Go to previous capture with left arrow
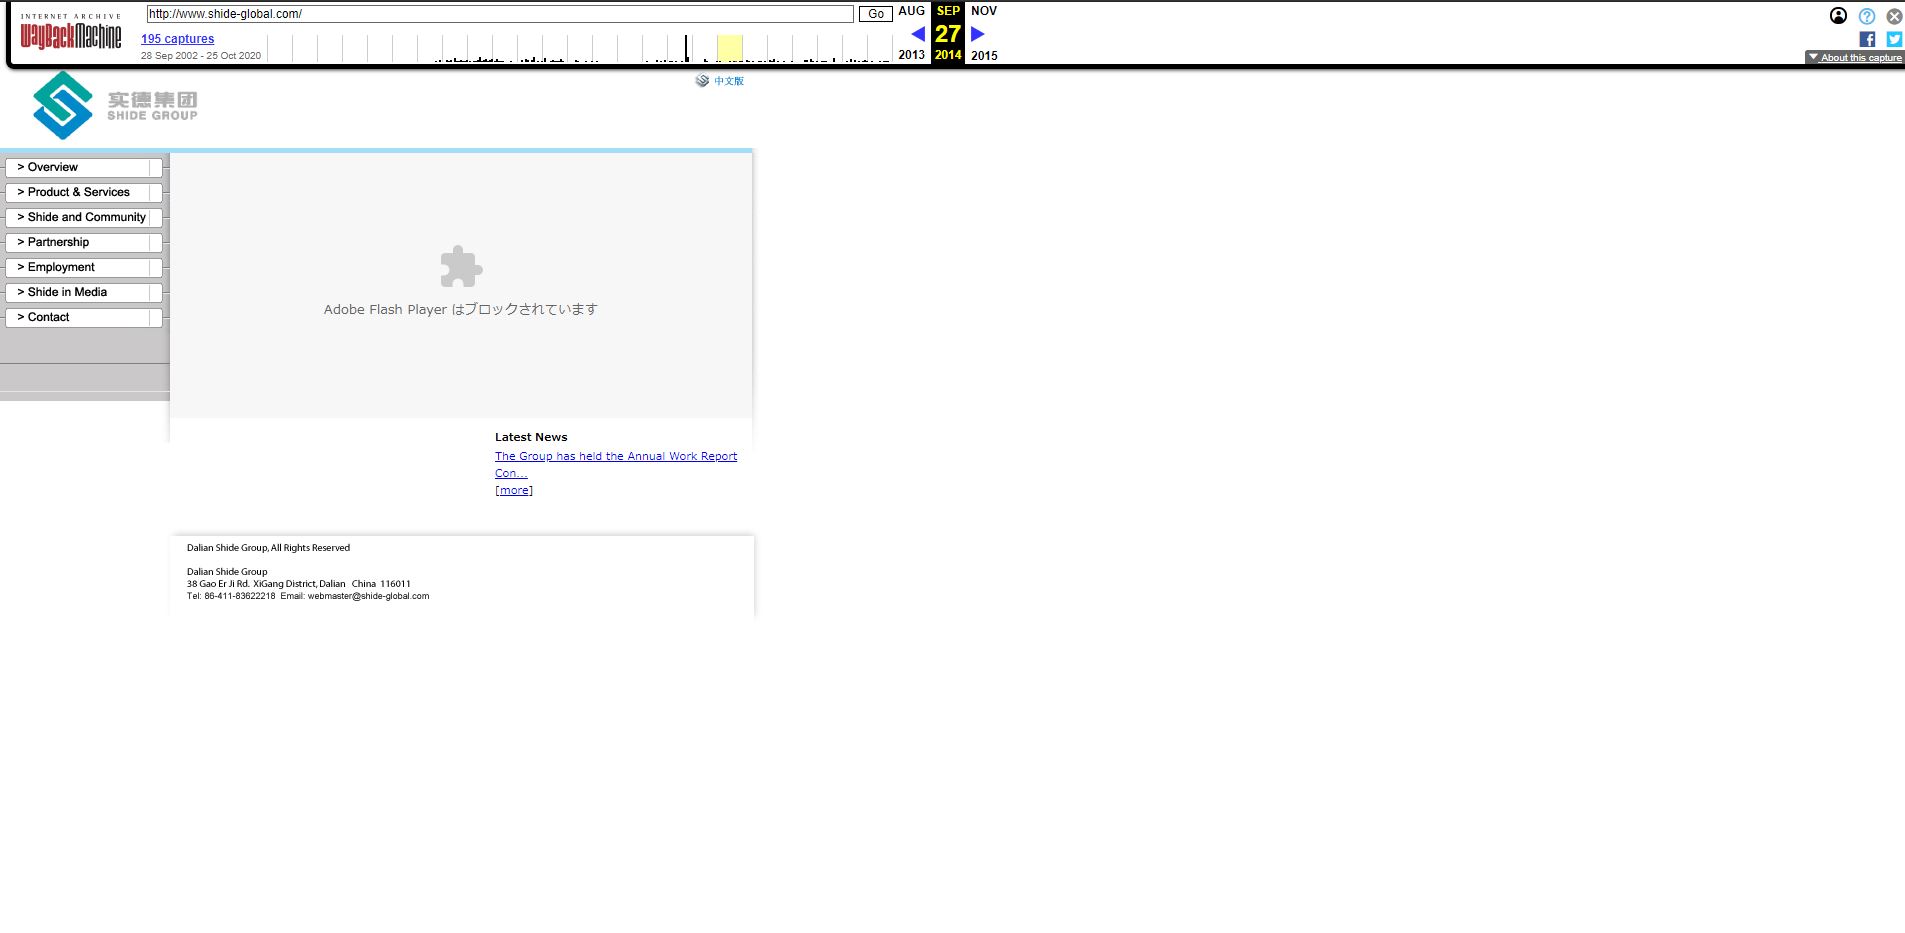 pos(917,34)
